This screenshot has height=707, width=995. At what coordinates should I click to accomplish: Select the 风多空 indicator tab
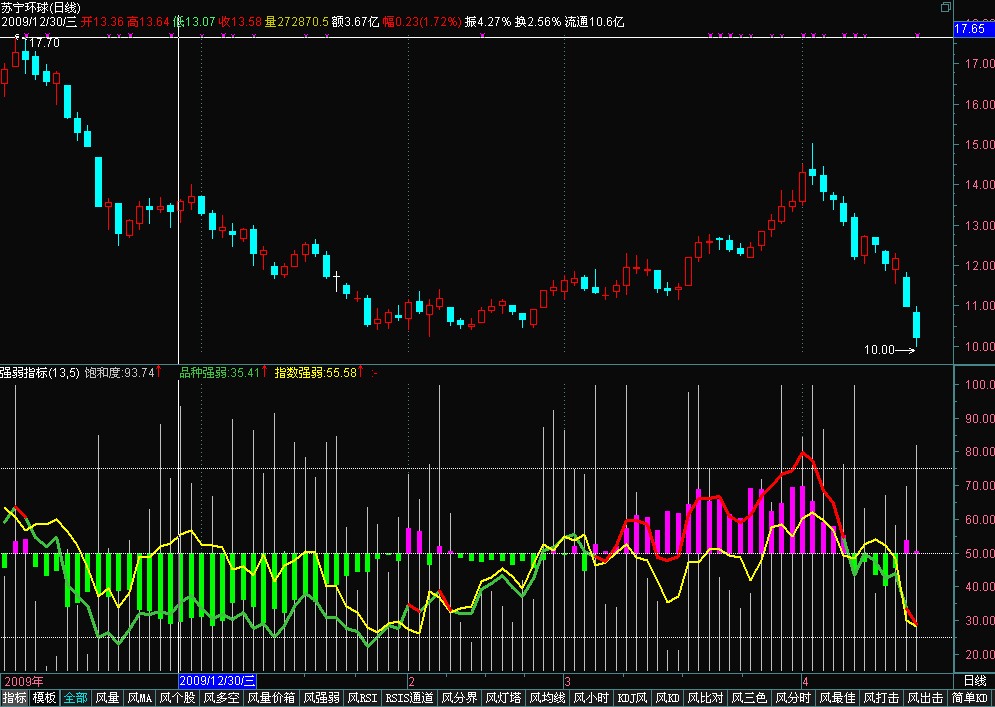coord(221,698)
